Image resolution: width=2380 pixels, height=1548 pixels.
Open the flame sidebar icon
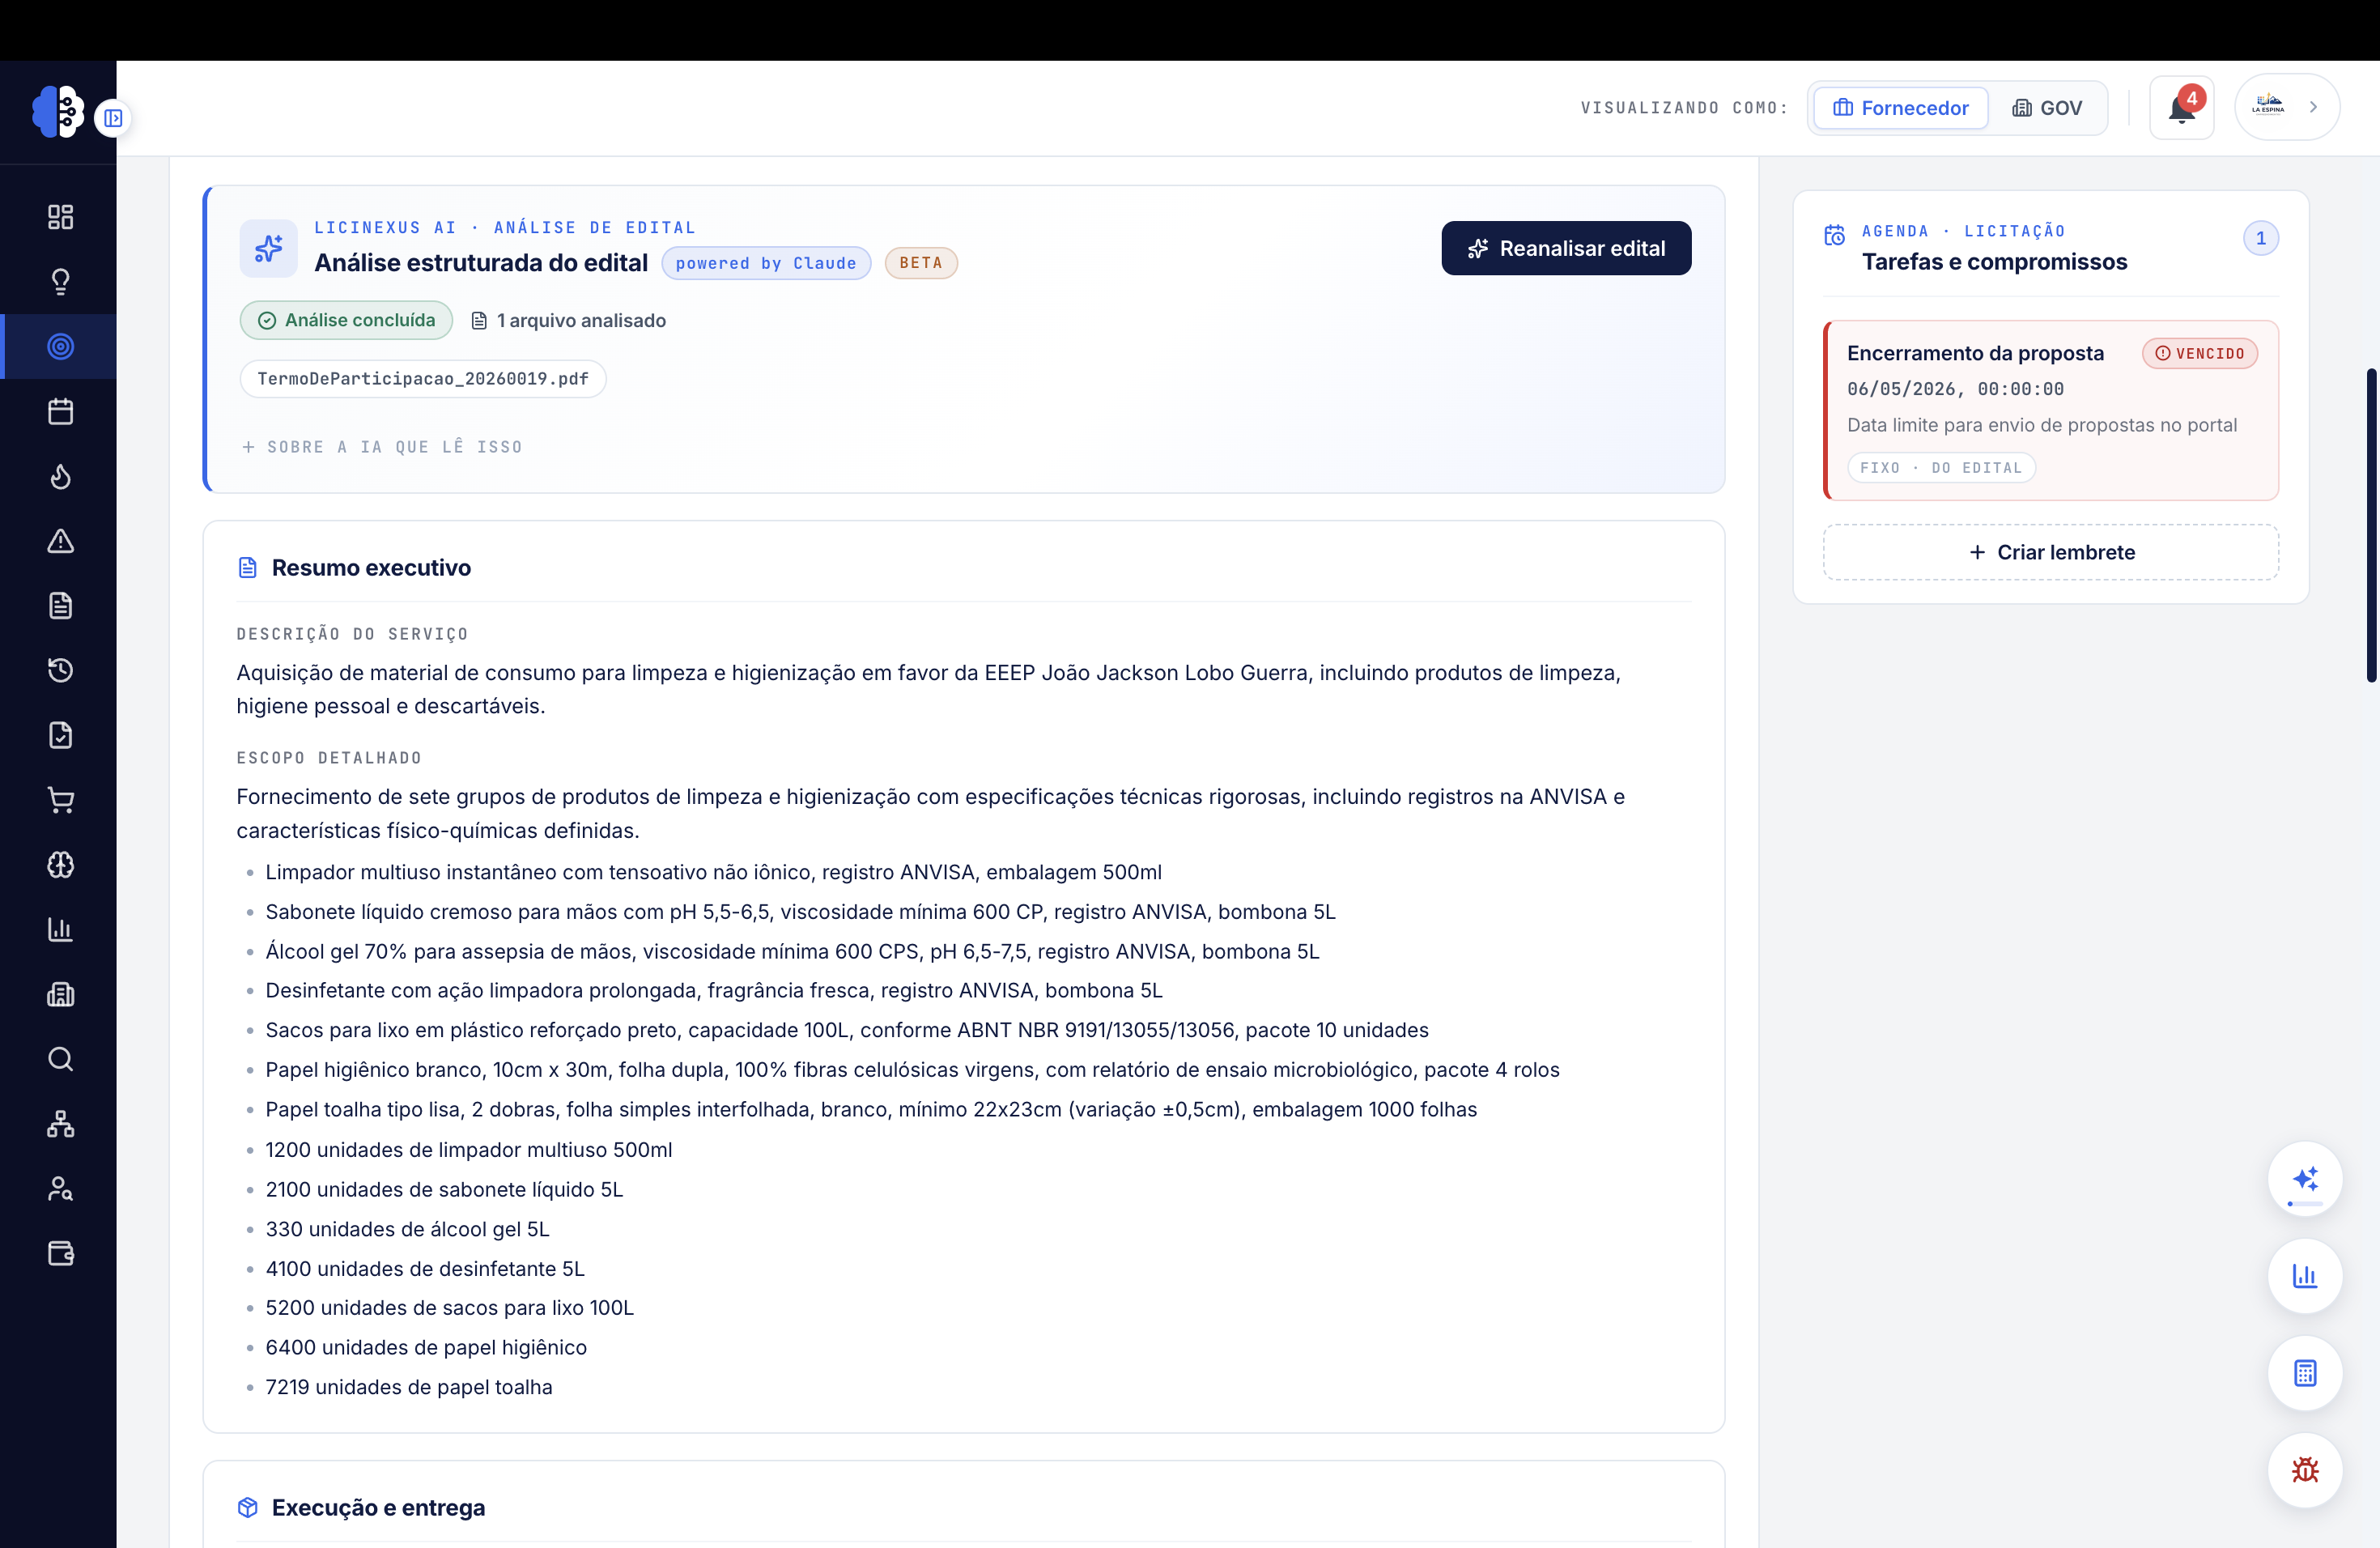60,476
